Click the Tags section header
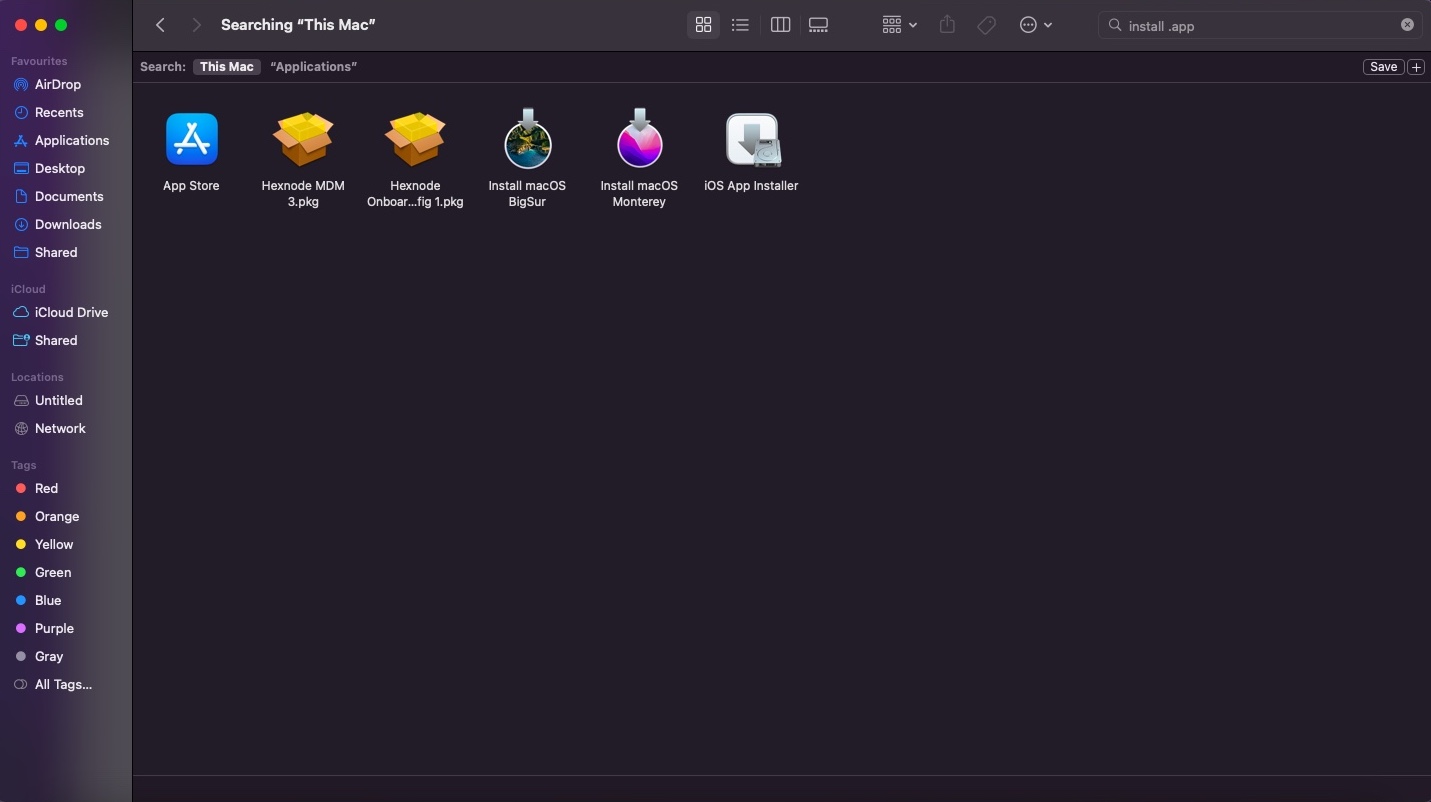This screenshot has width=1431, height=802. 24,465
